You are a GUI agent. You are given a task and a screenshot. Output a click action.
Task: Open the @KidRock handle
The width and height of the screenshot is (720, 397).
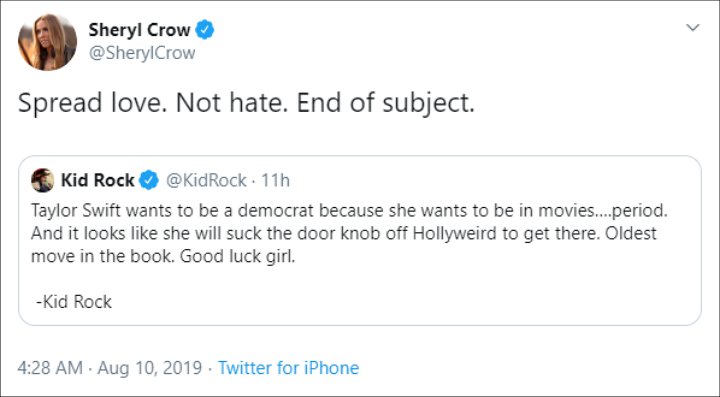pos(206,180)
